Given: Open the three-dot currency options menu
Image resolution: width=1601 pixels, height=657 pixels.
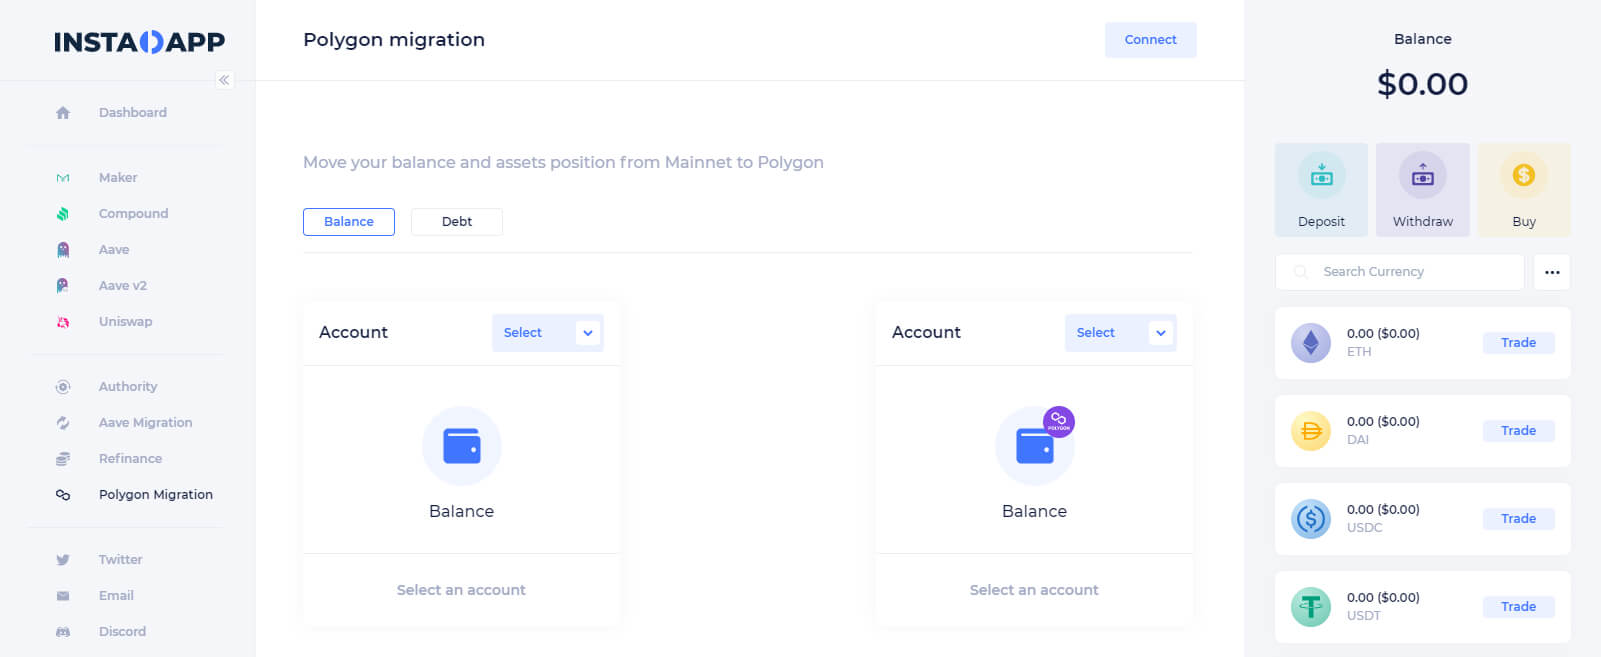Looking at the screenshot, I should (1551, 272).
